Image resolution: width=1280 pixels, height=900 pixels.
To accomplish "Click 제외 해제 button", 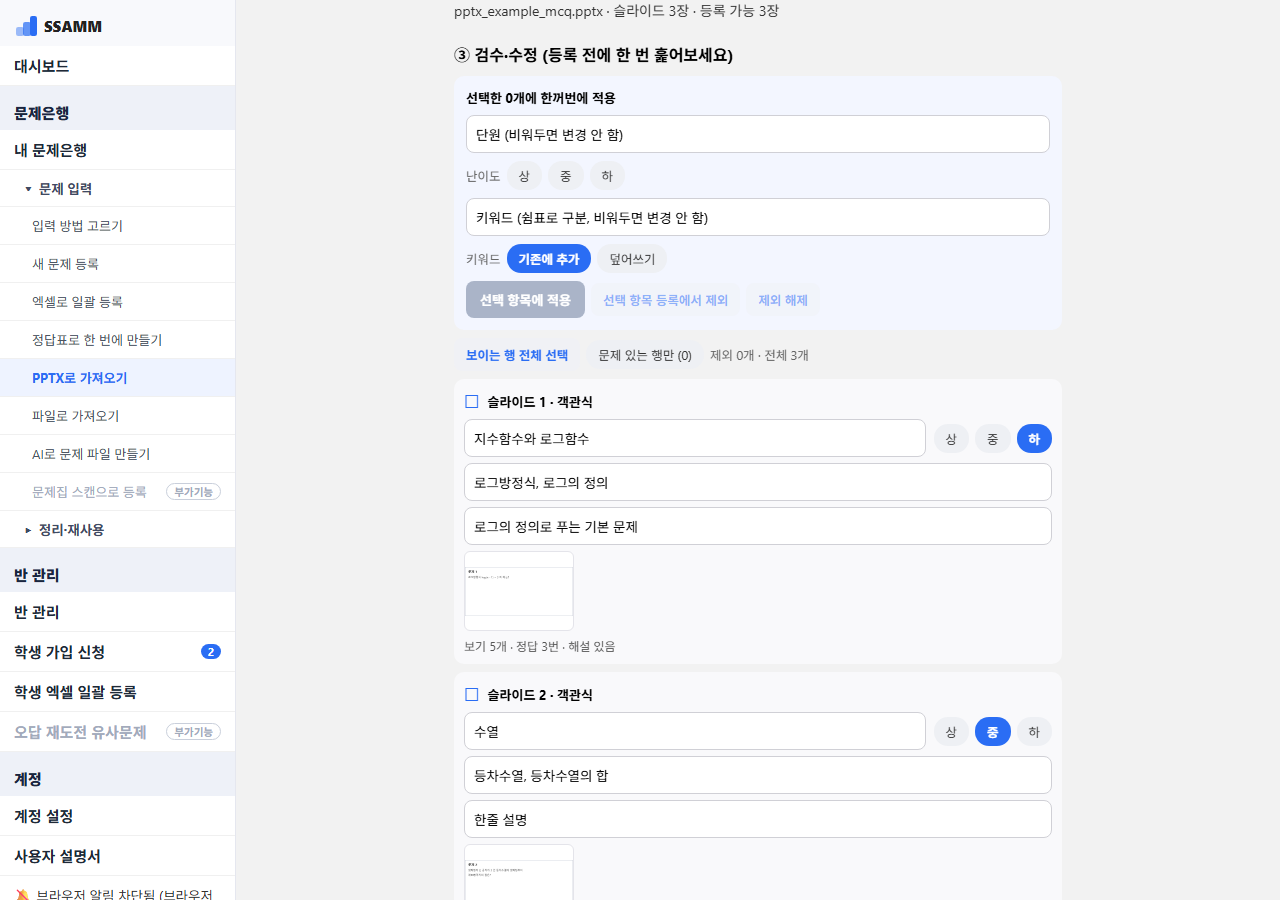I will pyautogui.click(x=783, y=300).
